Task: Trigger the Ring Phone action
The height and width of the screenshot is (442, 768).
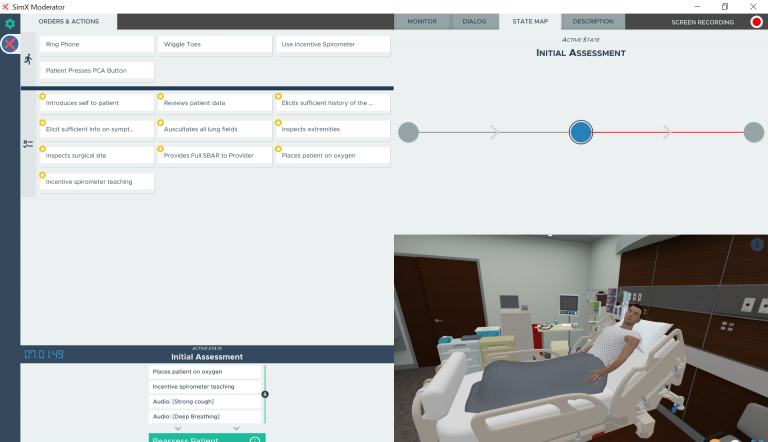Action: [x=97, y=44]
